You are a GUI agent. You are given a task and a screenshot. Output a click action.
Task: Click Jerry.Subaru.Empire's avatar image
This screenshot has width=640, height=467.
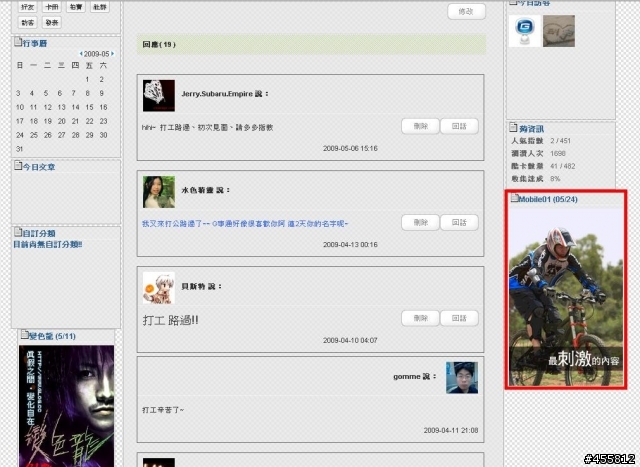coord(159,96)
